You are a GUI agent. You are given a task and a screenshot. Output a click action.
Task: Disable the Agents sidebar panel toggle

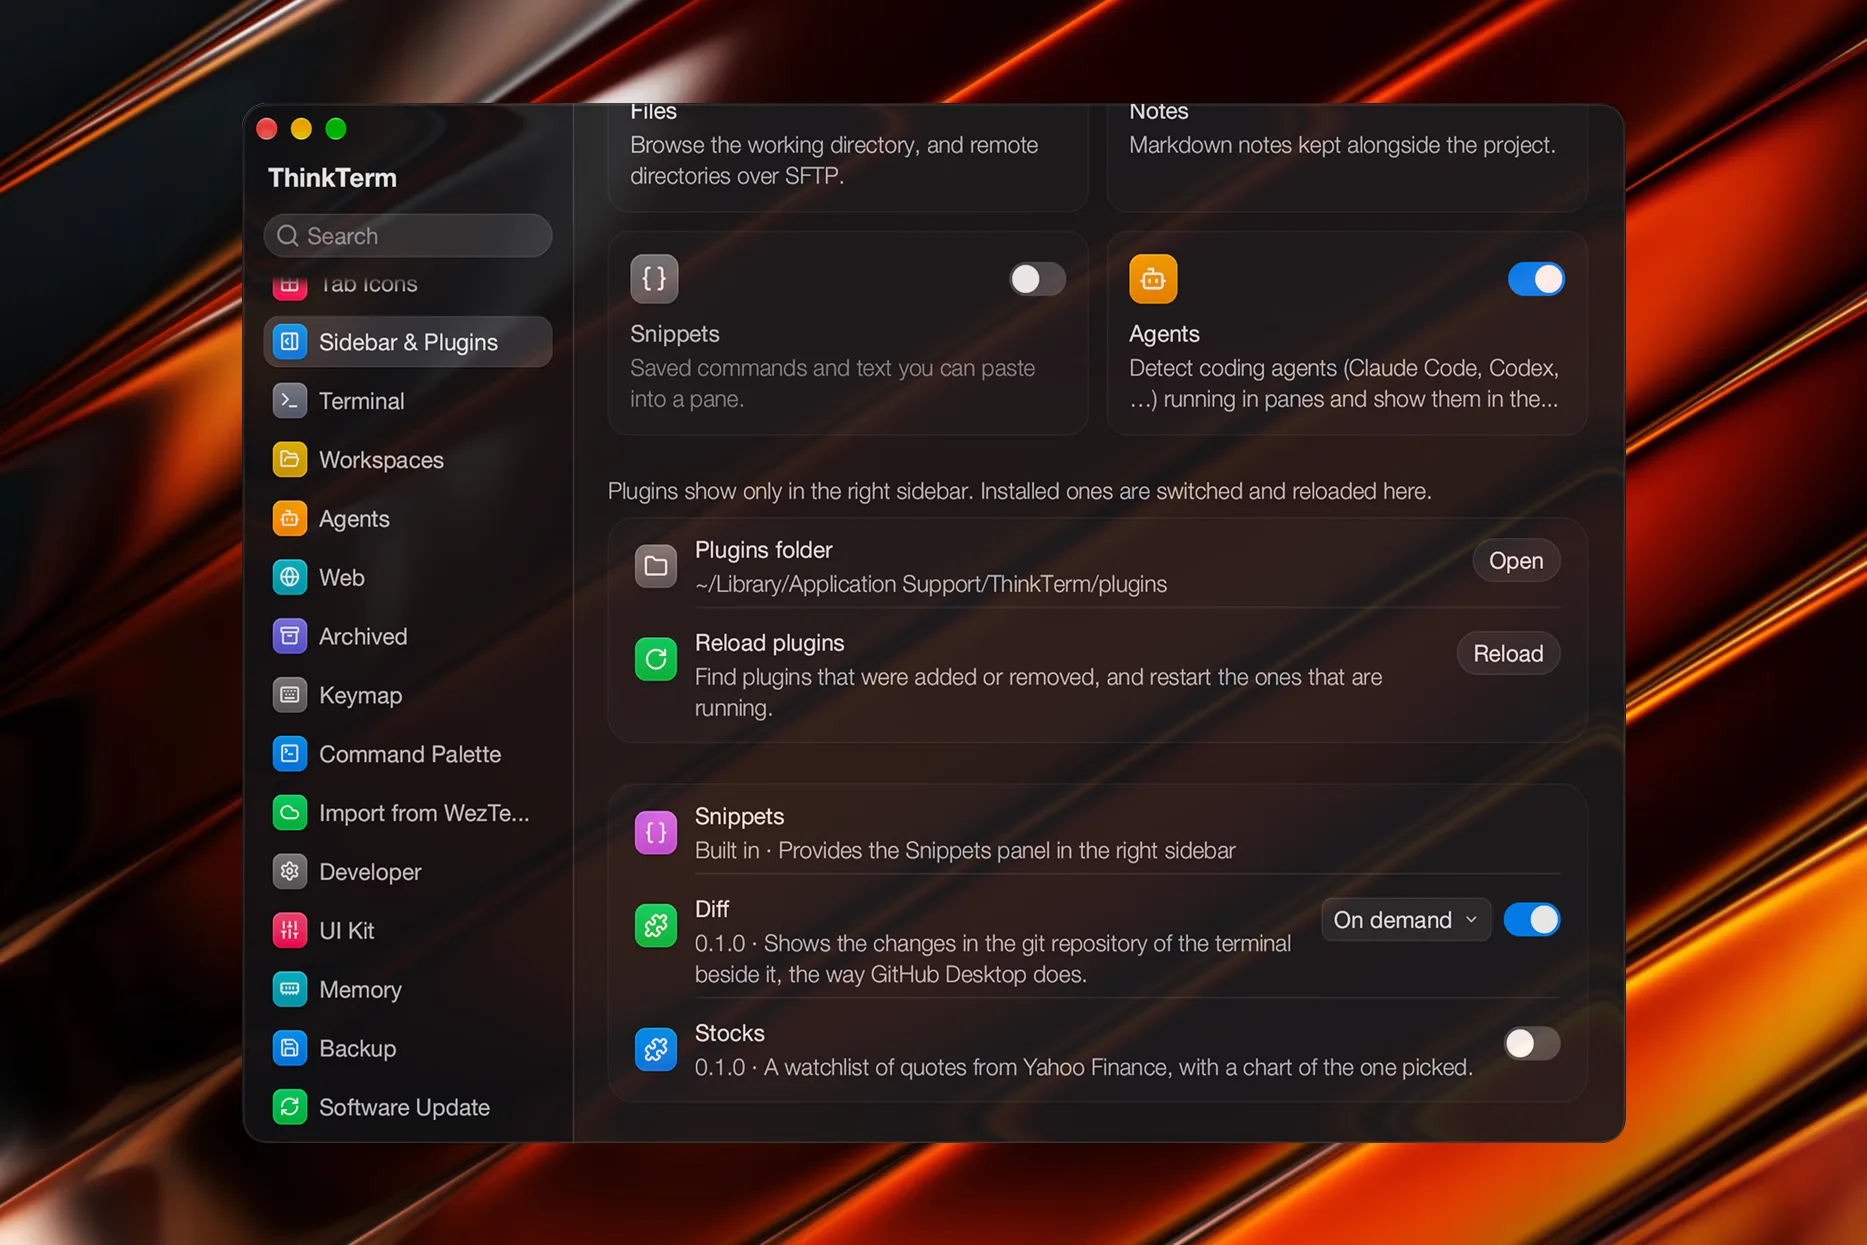pos(1536,279)
